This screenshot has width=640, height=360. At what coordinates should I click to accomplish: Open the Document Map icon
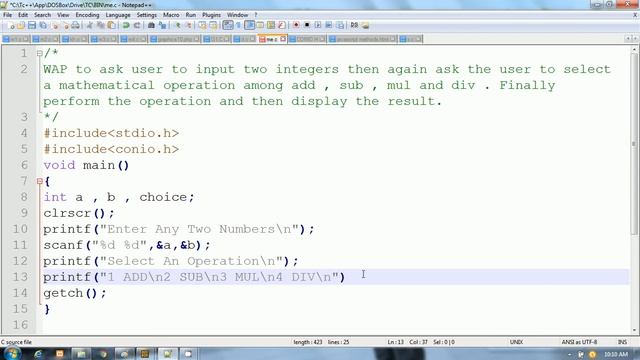[x=271, y=25]
